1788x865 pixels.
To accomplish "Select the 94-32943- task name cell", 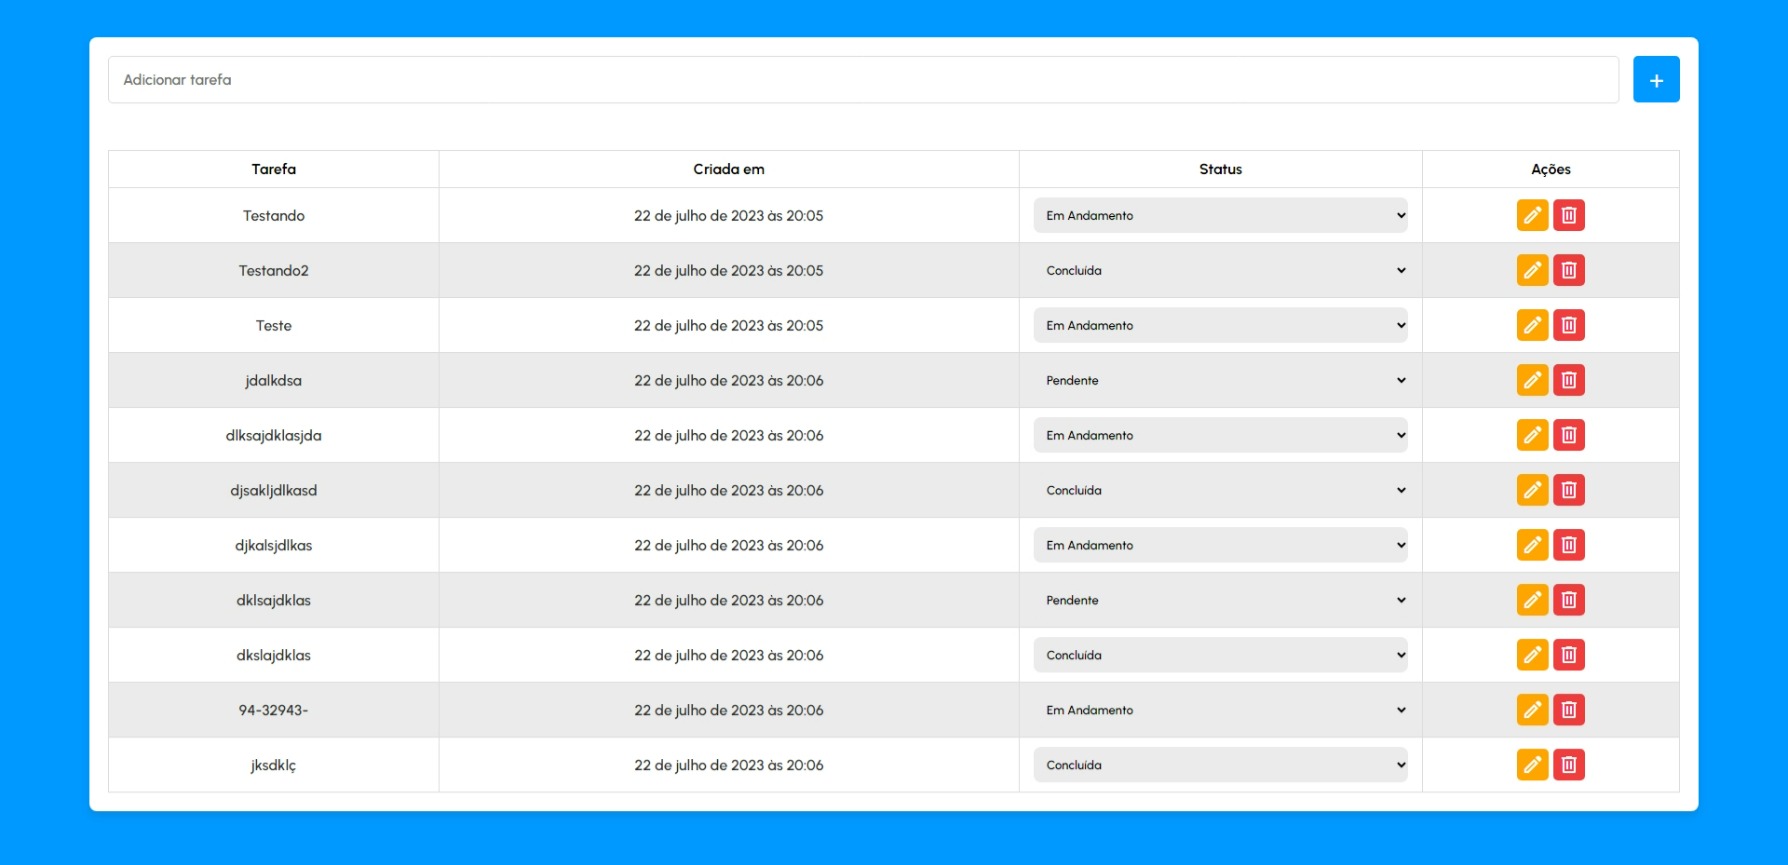I will [x=273, y=710].
